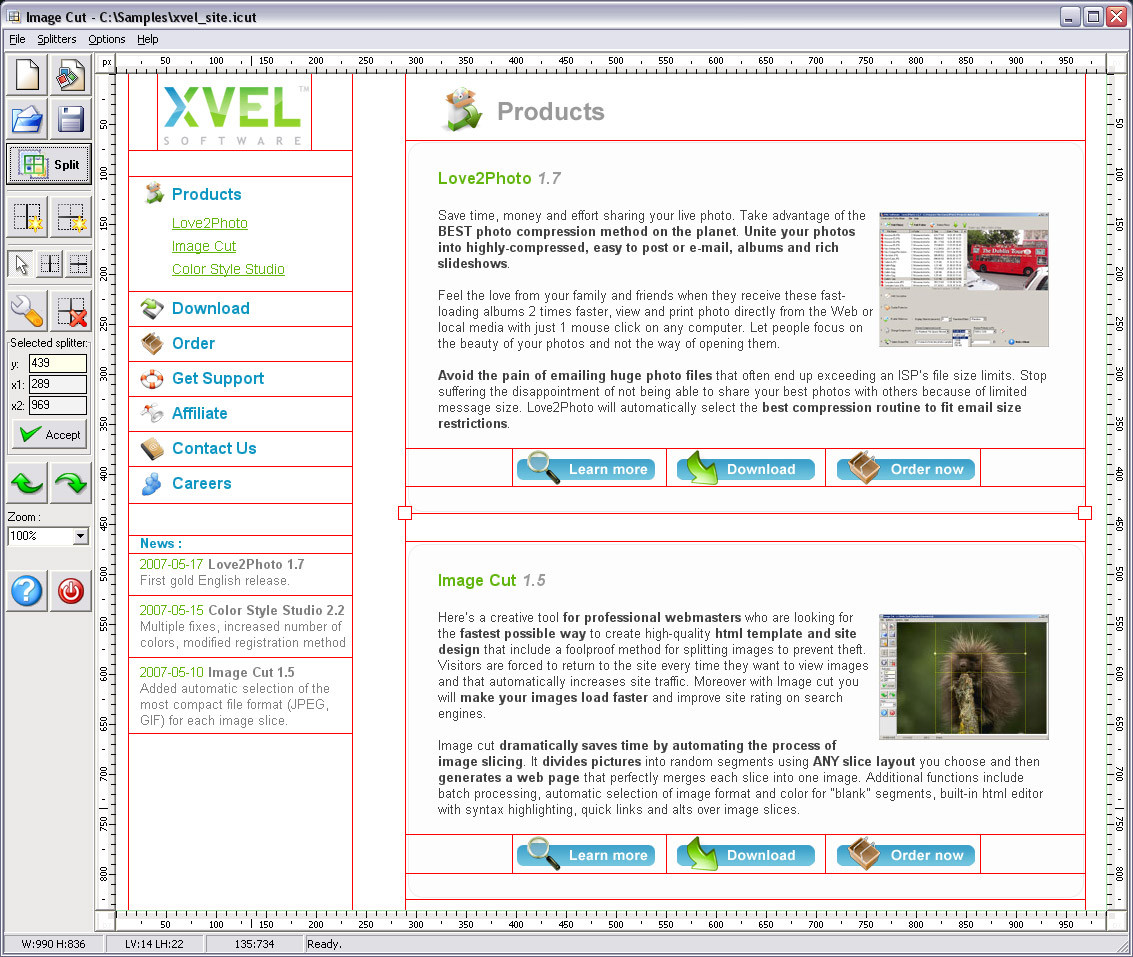Click the Contact Us book icon

tap(152, 449)
